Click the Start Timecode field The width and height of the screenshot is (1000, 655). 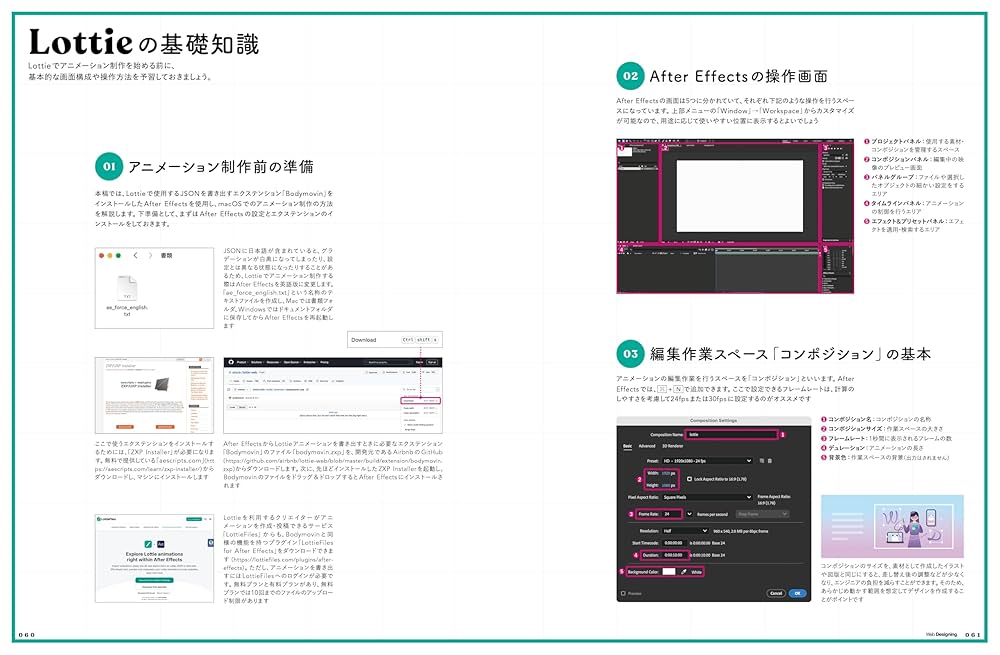675,543
